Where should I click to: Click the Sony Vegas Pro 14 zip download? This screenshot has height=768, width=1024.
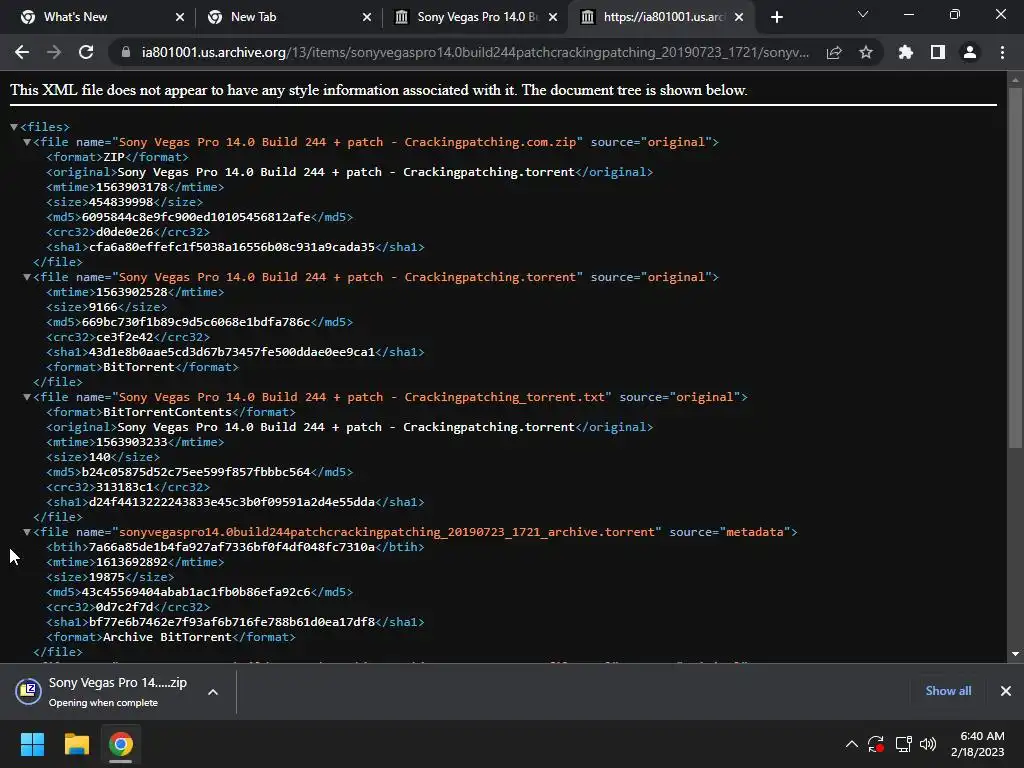pos(103,692)
